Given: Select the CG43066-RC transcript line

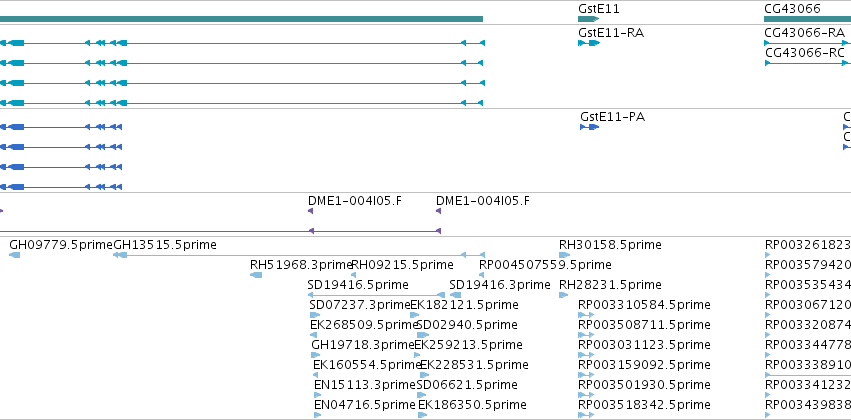Looking at the screenshot, I should point(808,63).
